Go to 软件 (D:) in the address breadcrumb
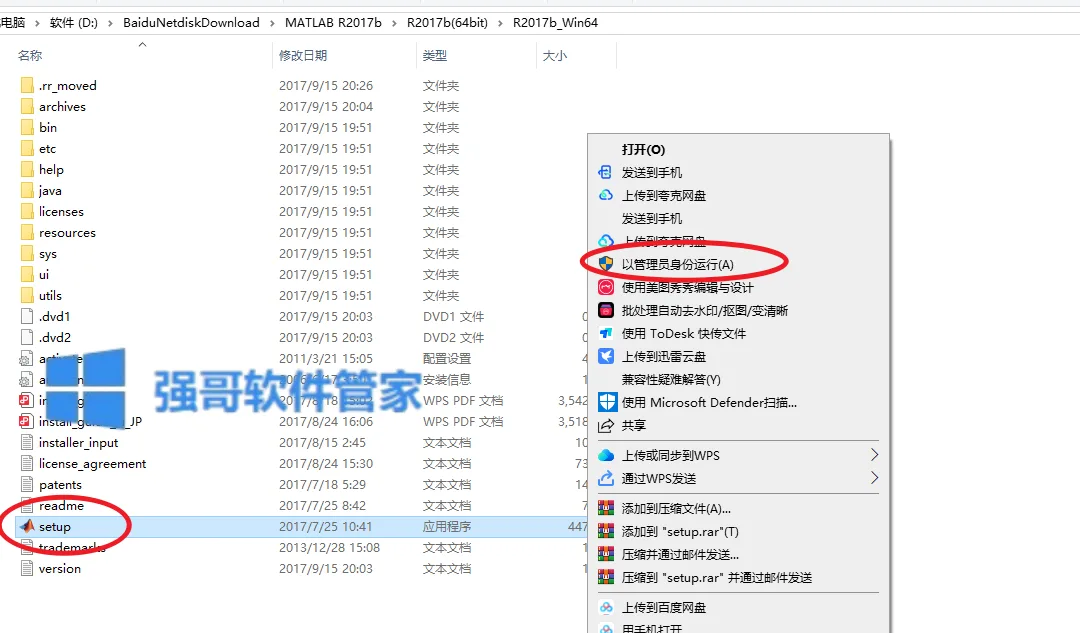This screenshot has height=633, width=1080. click(74, 23)
